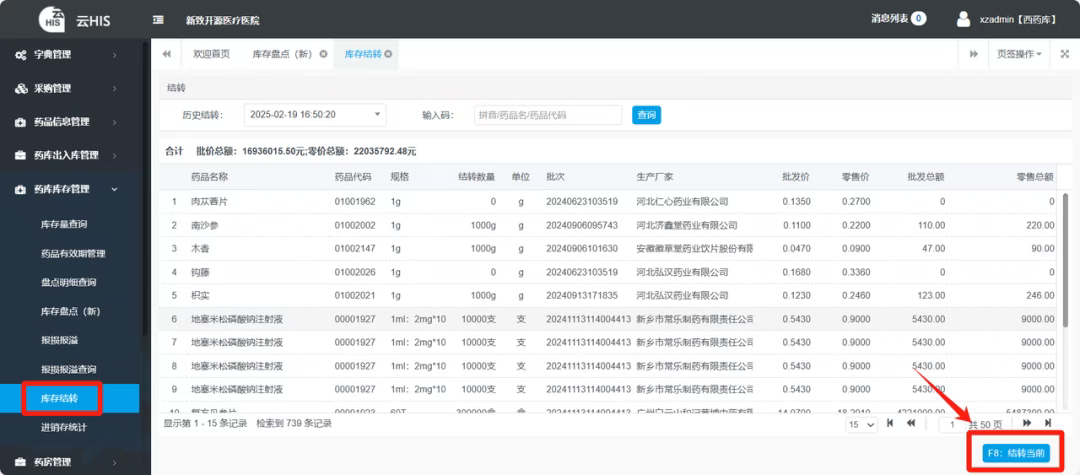Sort by 结转数量 column header

click(477, 177)
